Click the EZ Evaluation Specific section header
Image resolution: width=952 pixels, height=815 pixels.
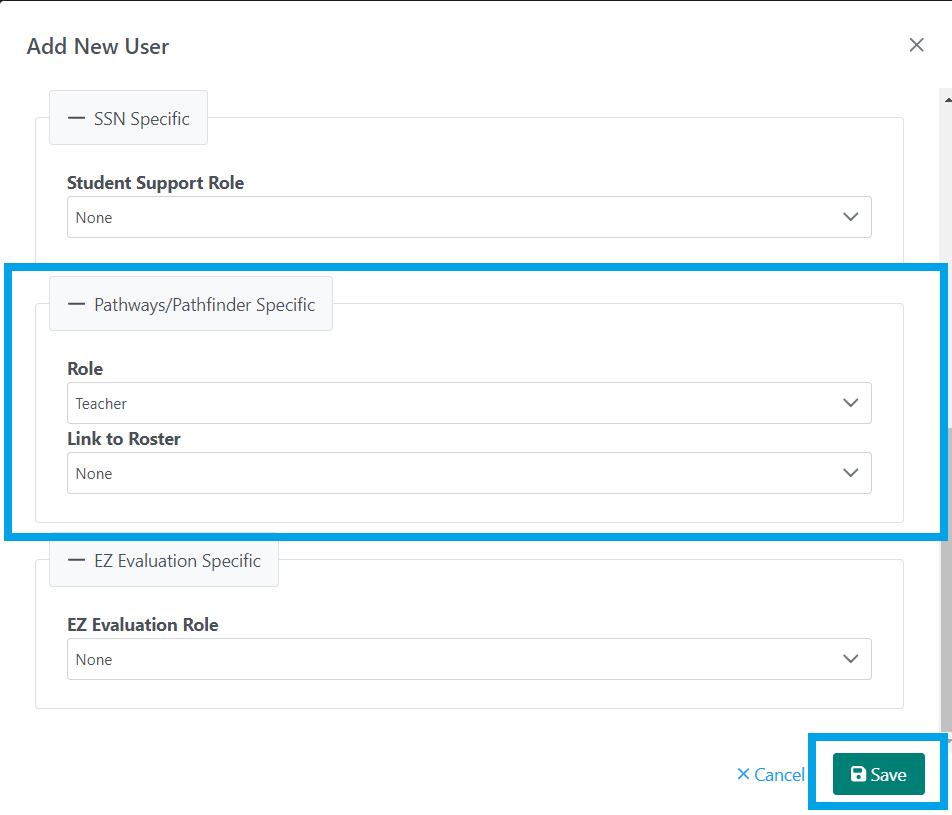coord(176,561)
